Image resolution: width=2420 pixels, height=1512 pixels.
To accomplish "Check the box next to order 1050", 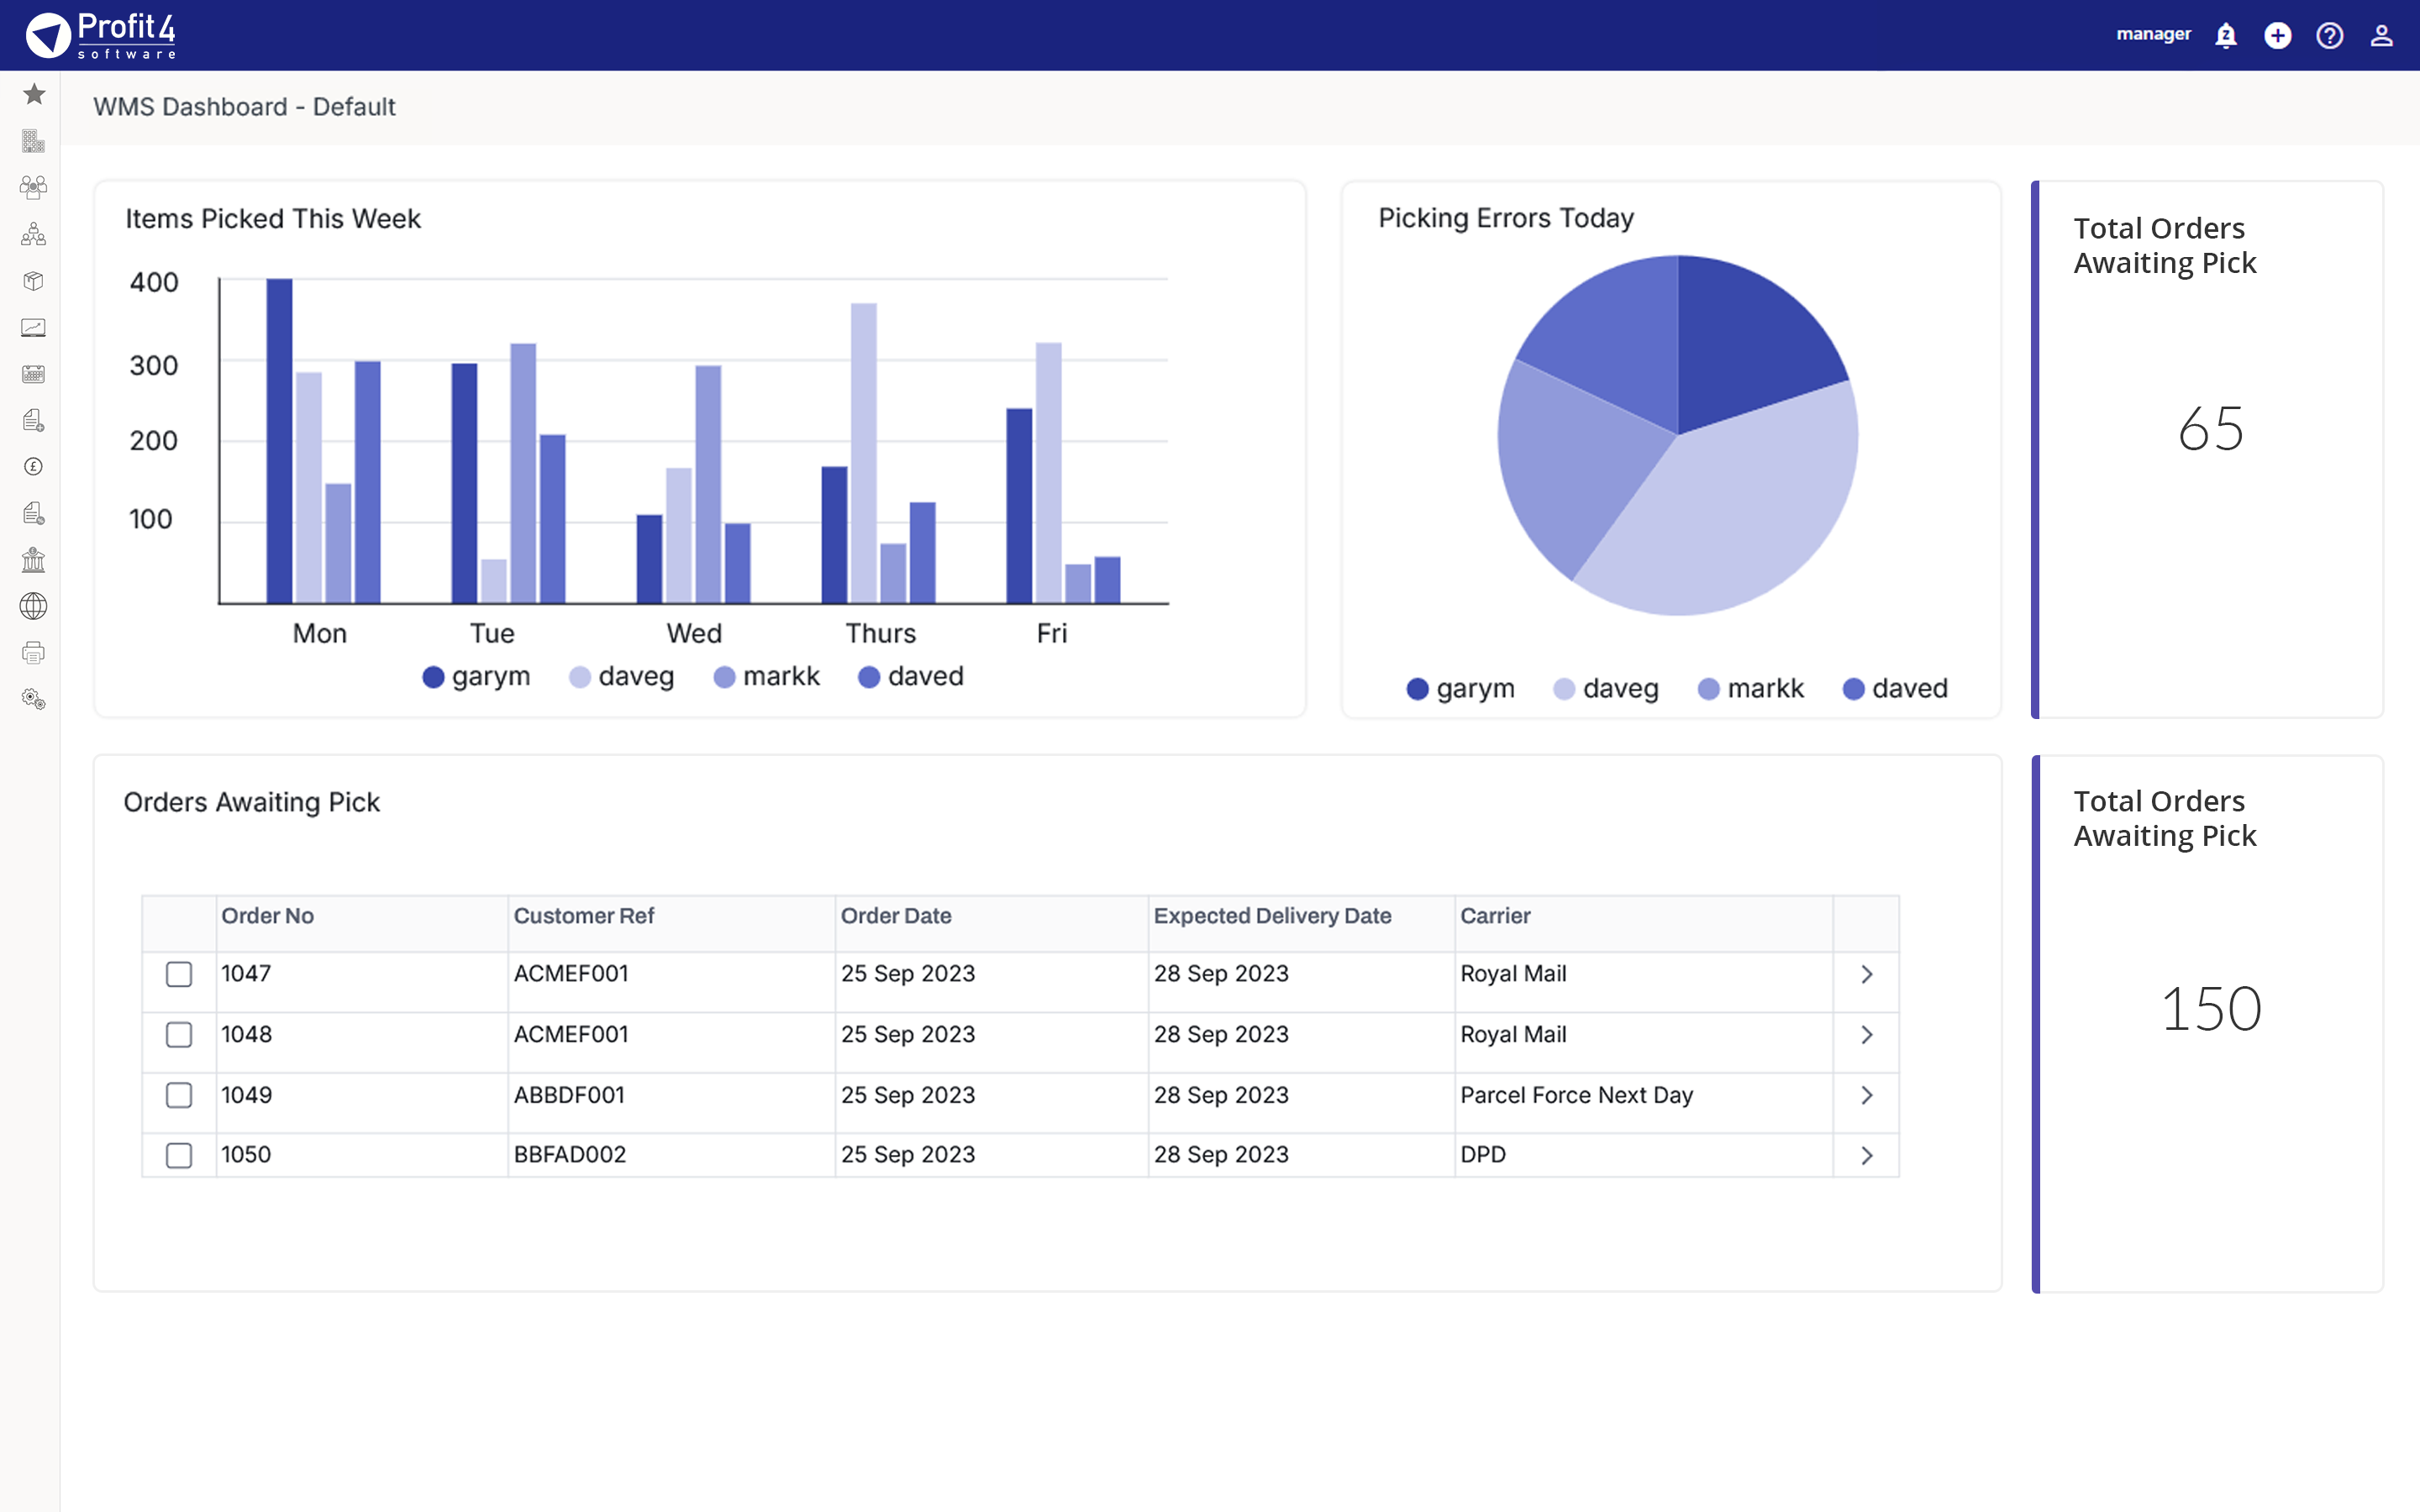I will click(179, 1155).
